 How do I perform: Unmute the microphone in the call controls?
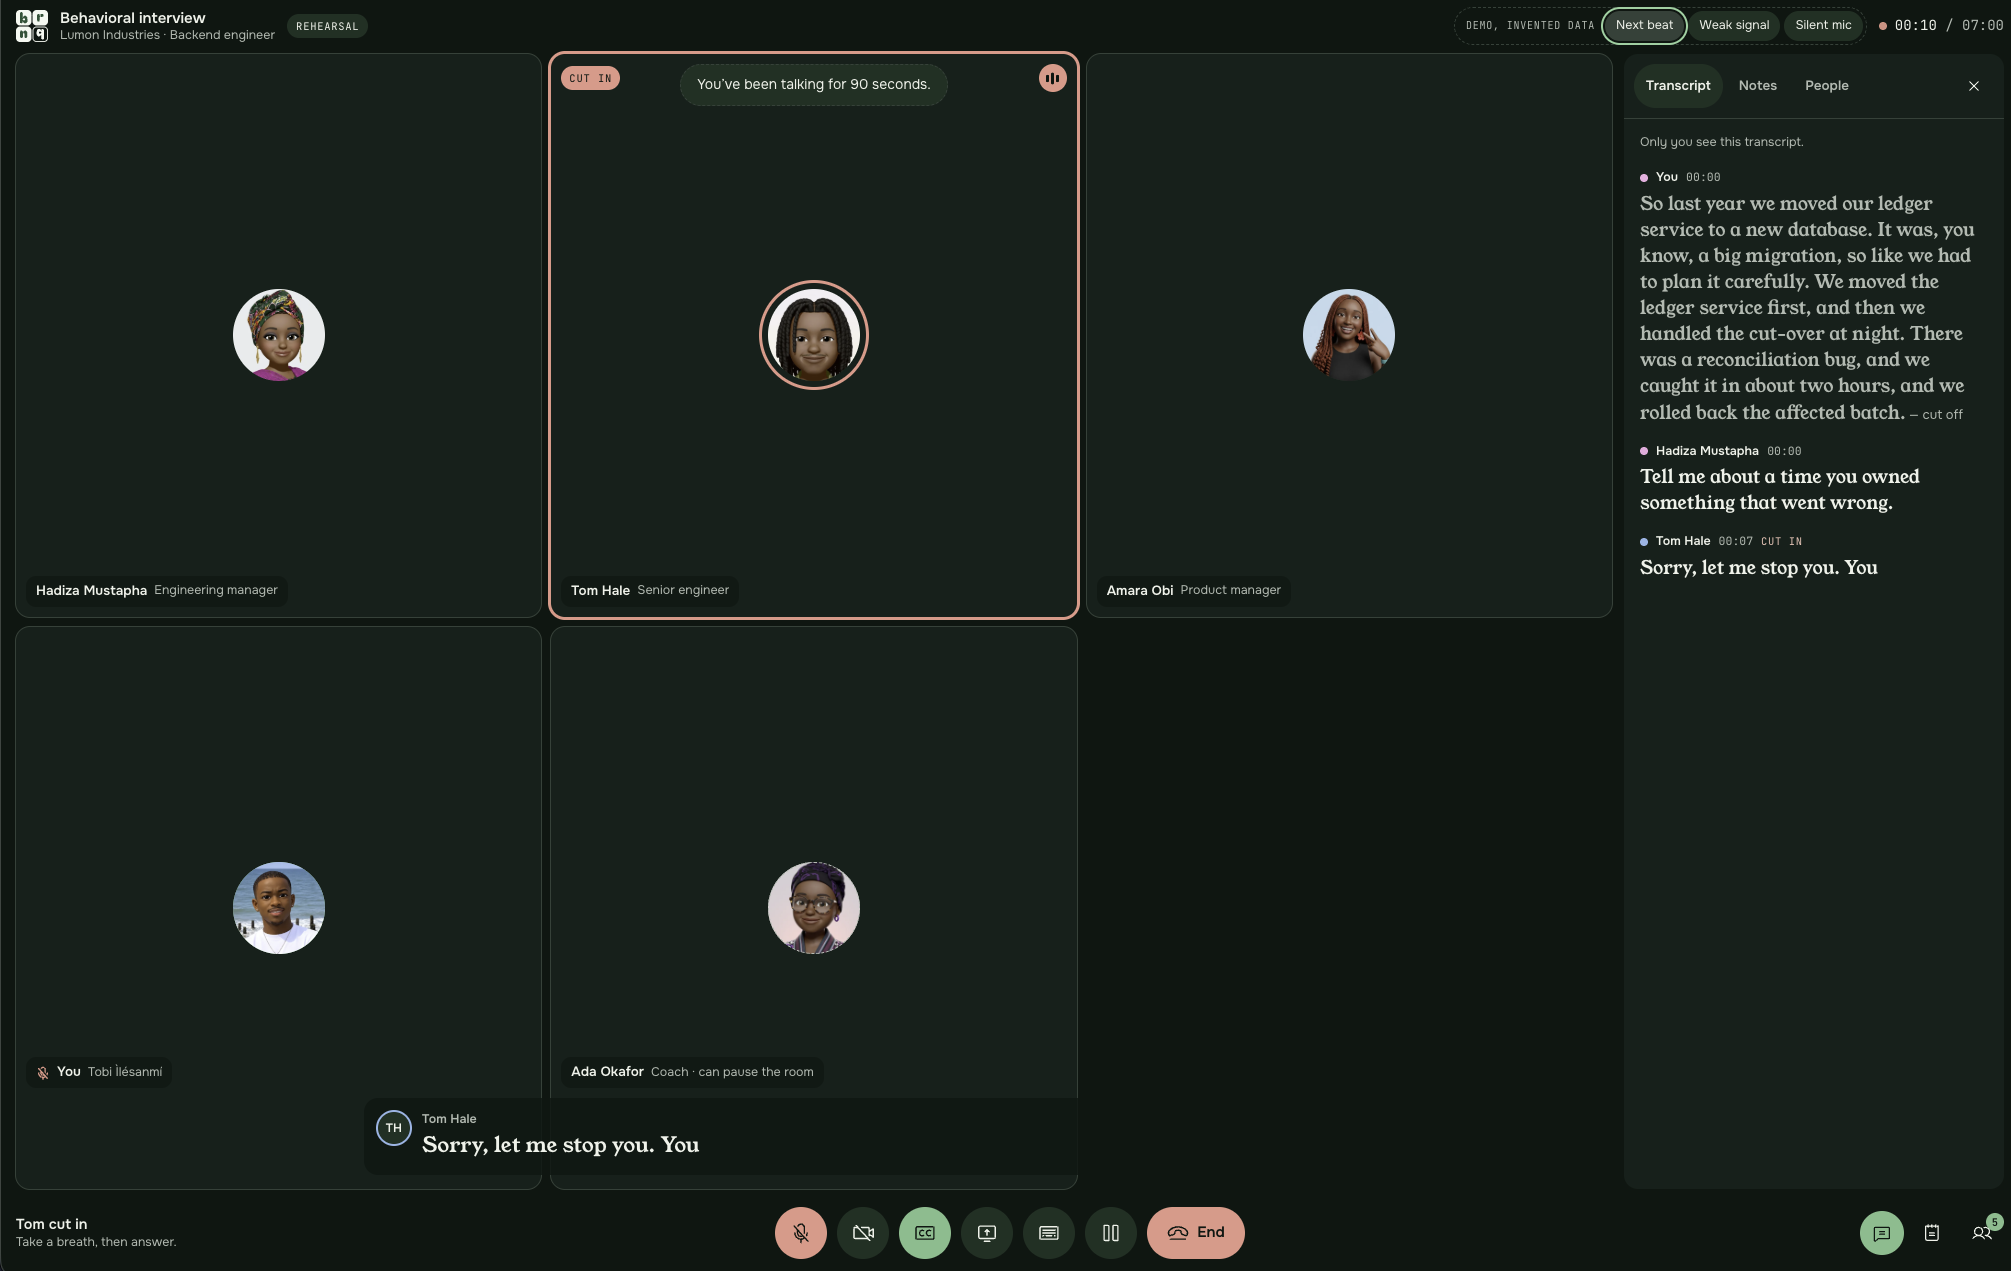[x=800, y=1232]
